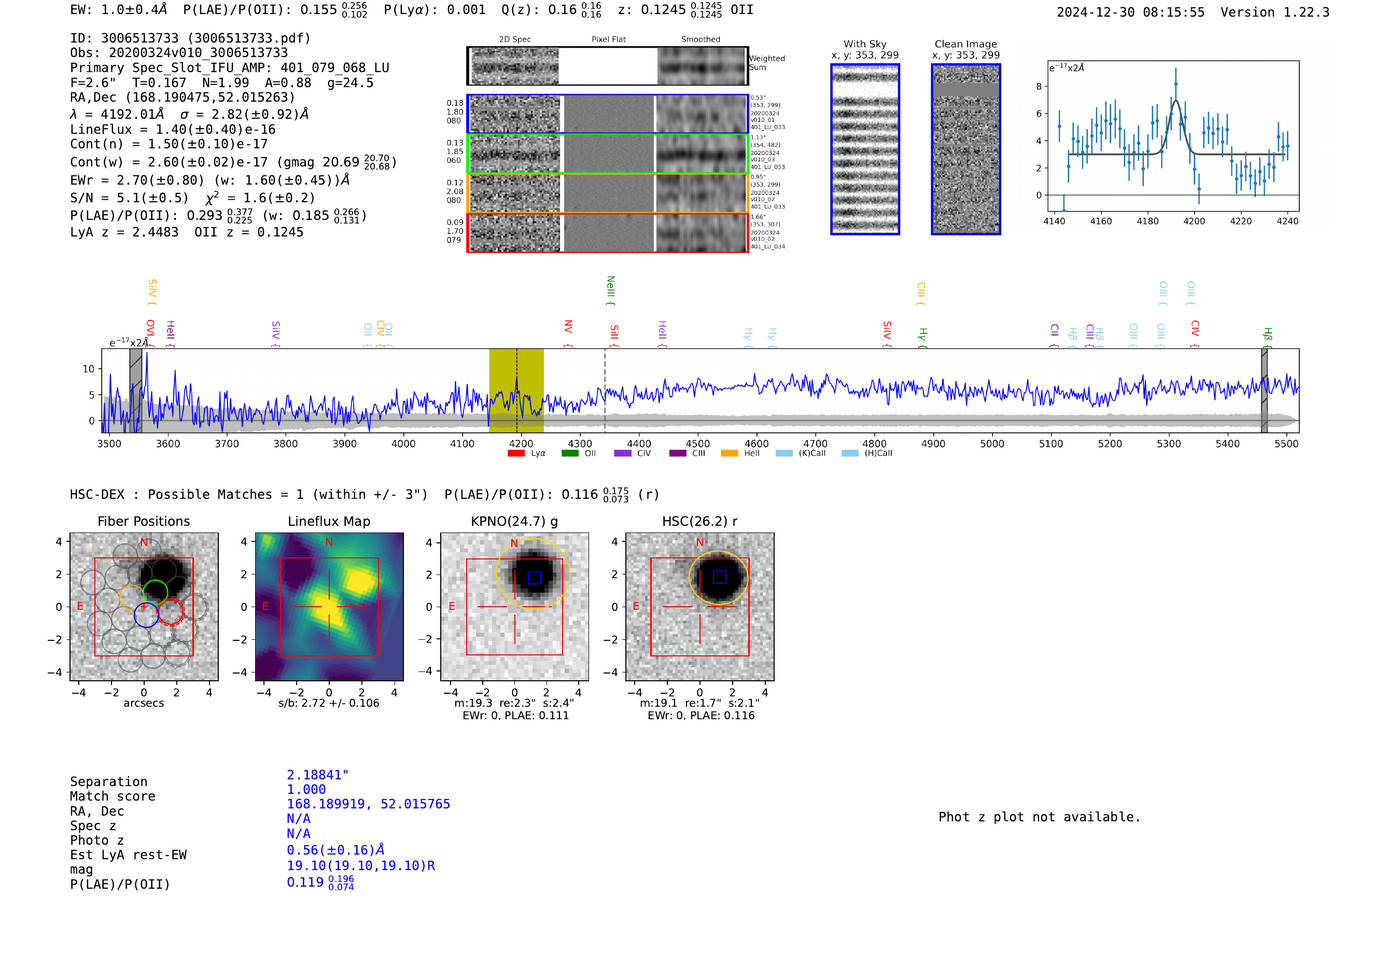Click the blue square marker in KPNO g image

click(535, 578)
